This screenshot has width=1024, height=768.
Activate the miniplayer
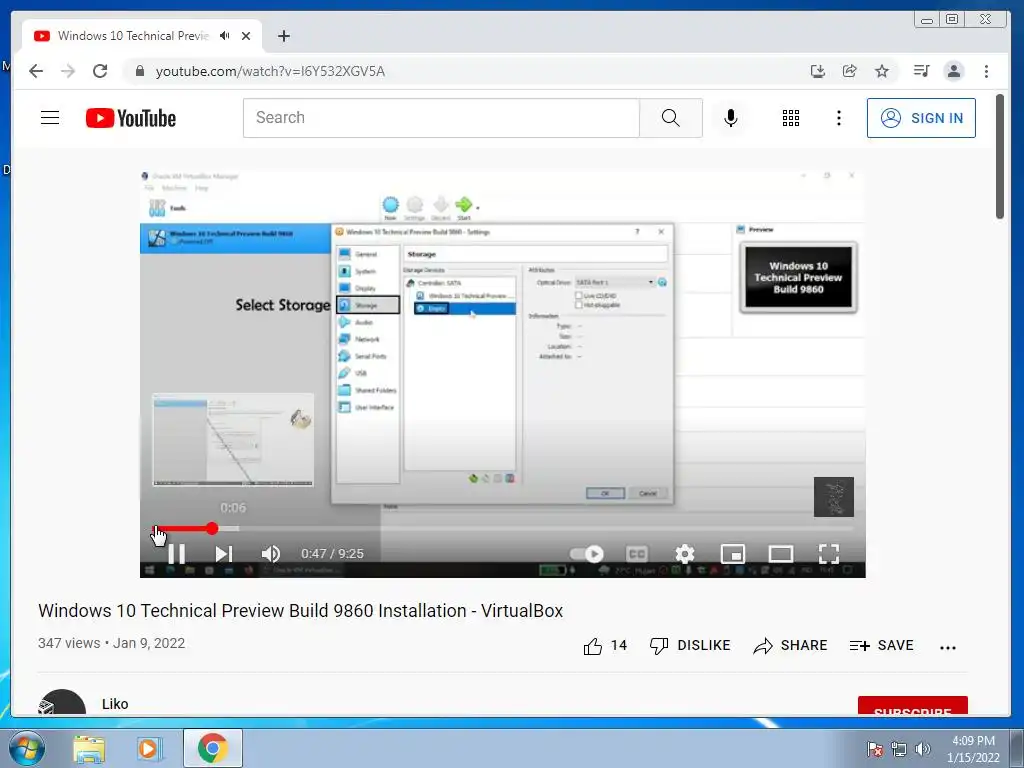733,554
